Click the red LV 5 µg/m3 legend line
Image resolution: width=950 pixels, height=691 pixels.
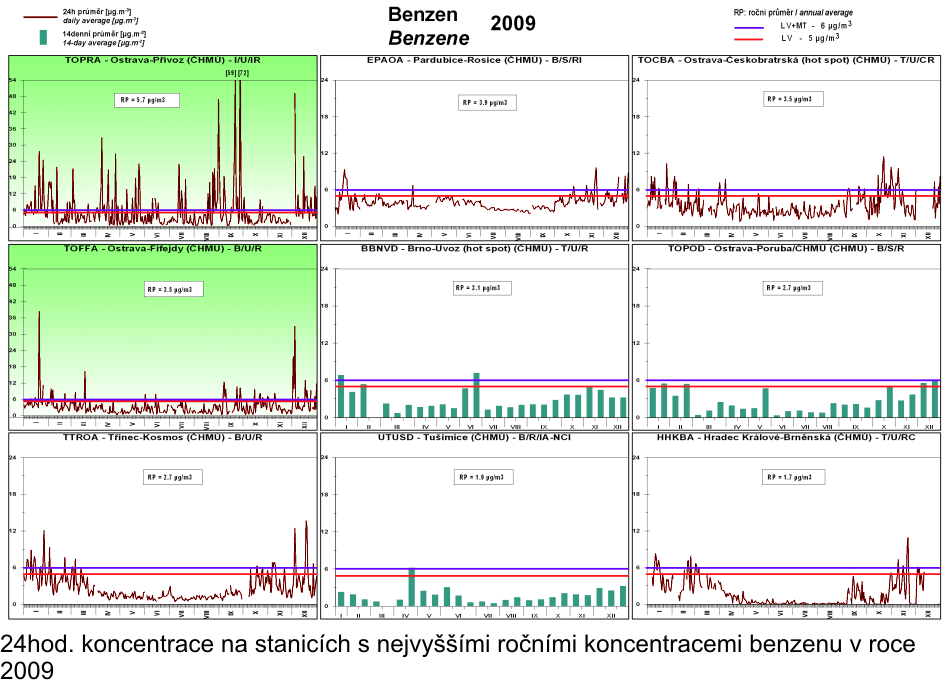pos(753,38)
